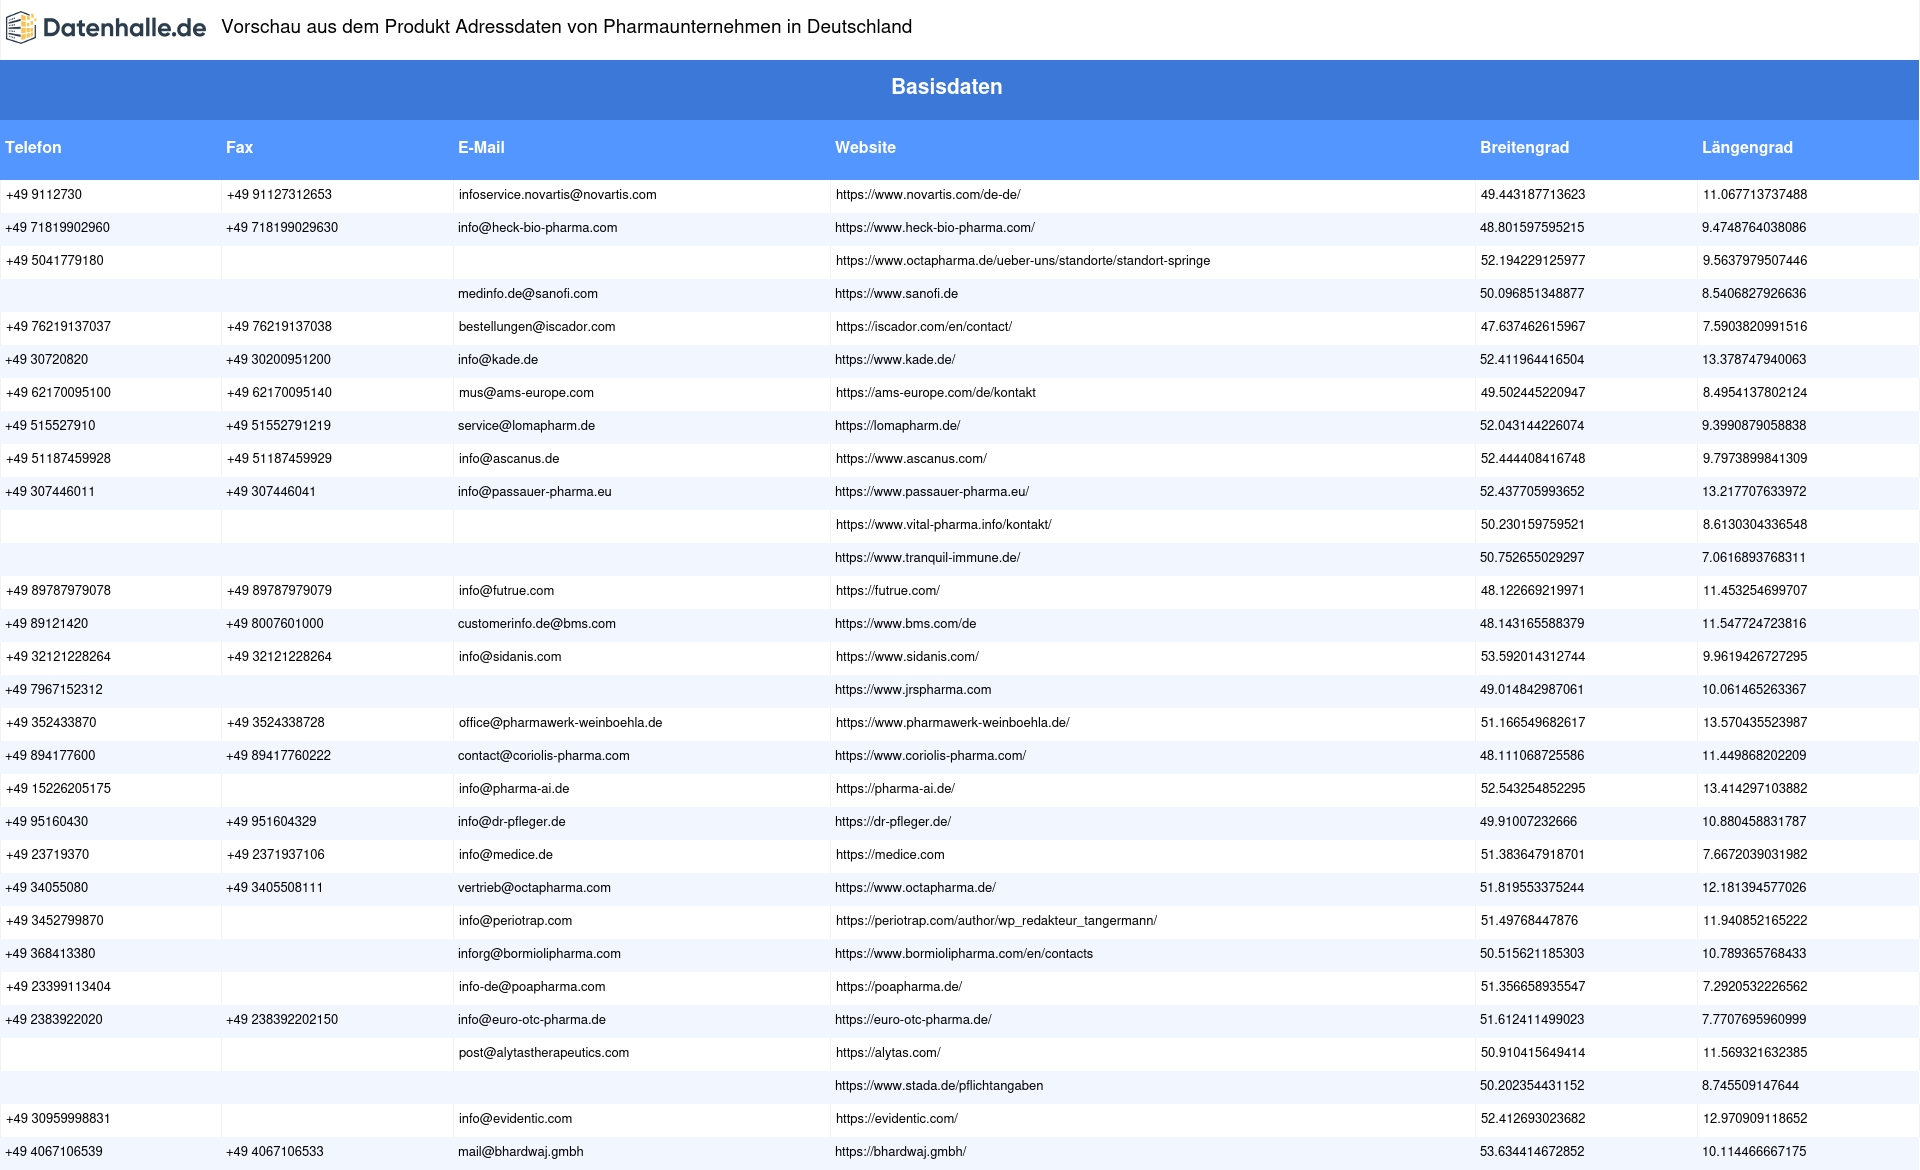Open the www.jrspharma.com URL
The image size is (1920, 1170).
(x=913, y=690)
